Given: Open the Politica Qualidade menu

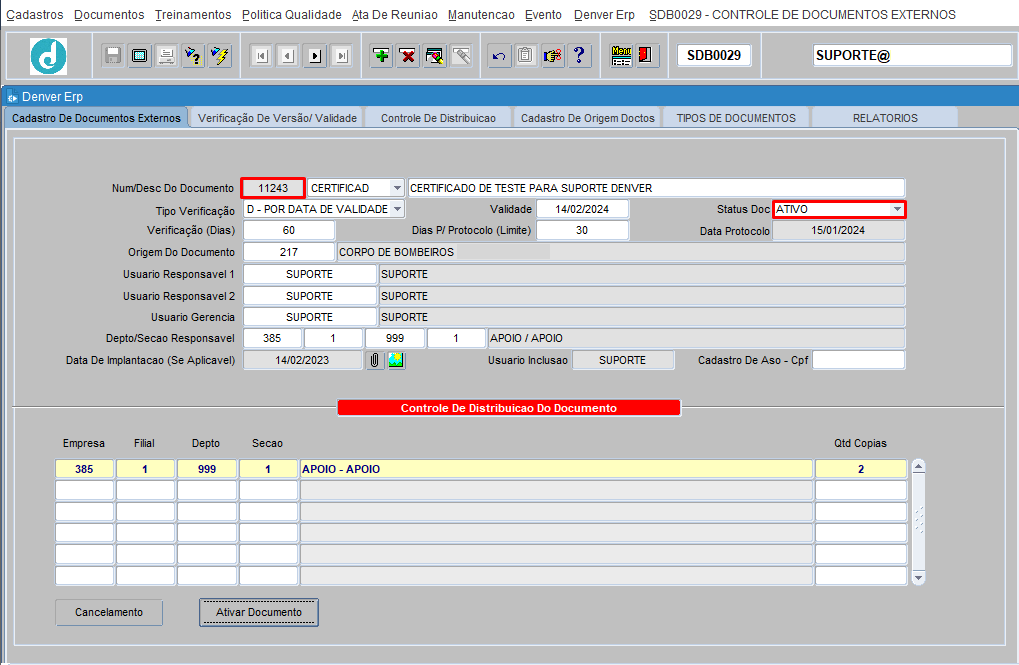Looking at the screenshot, I should (292, 14).
